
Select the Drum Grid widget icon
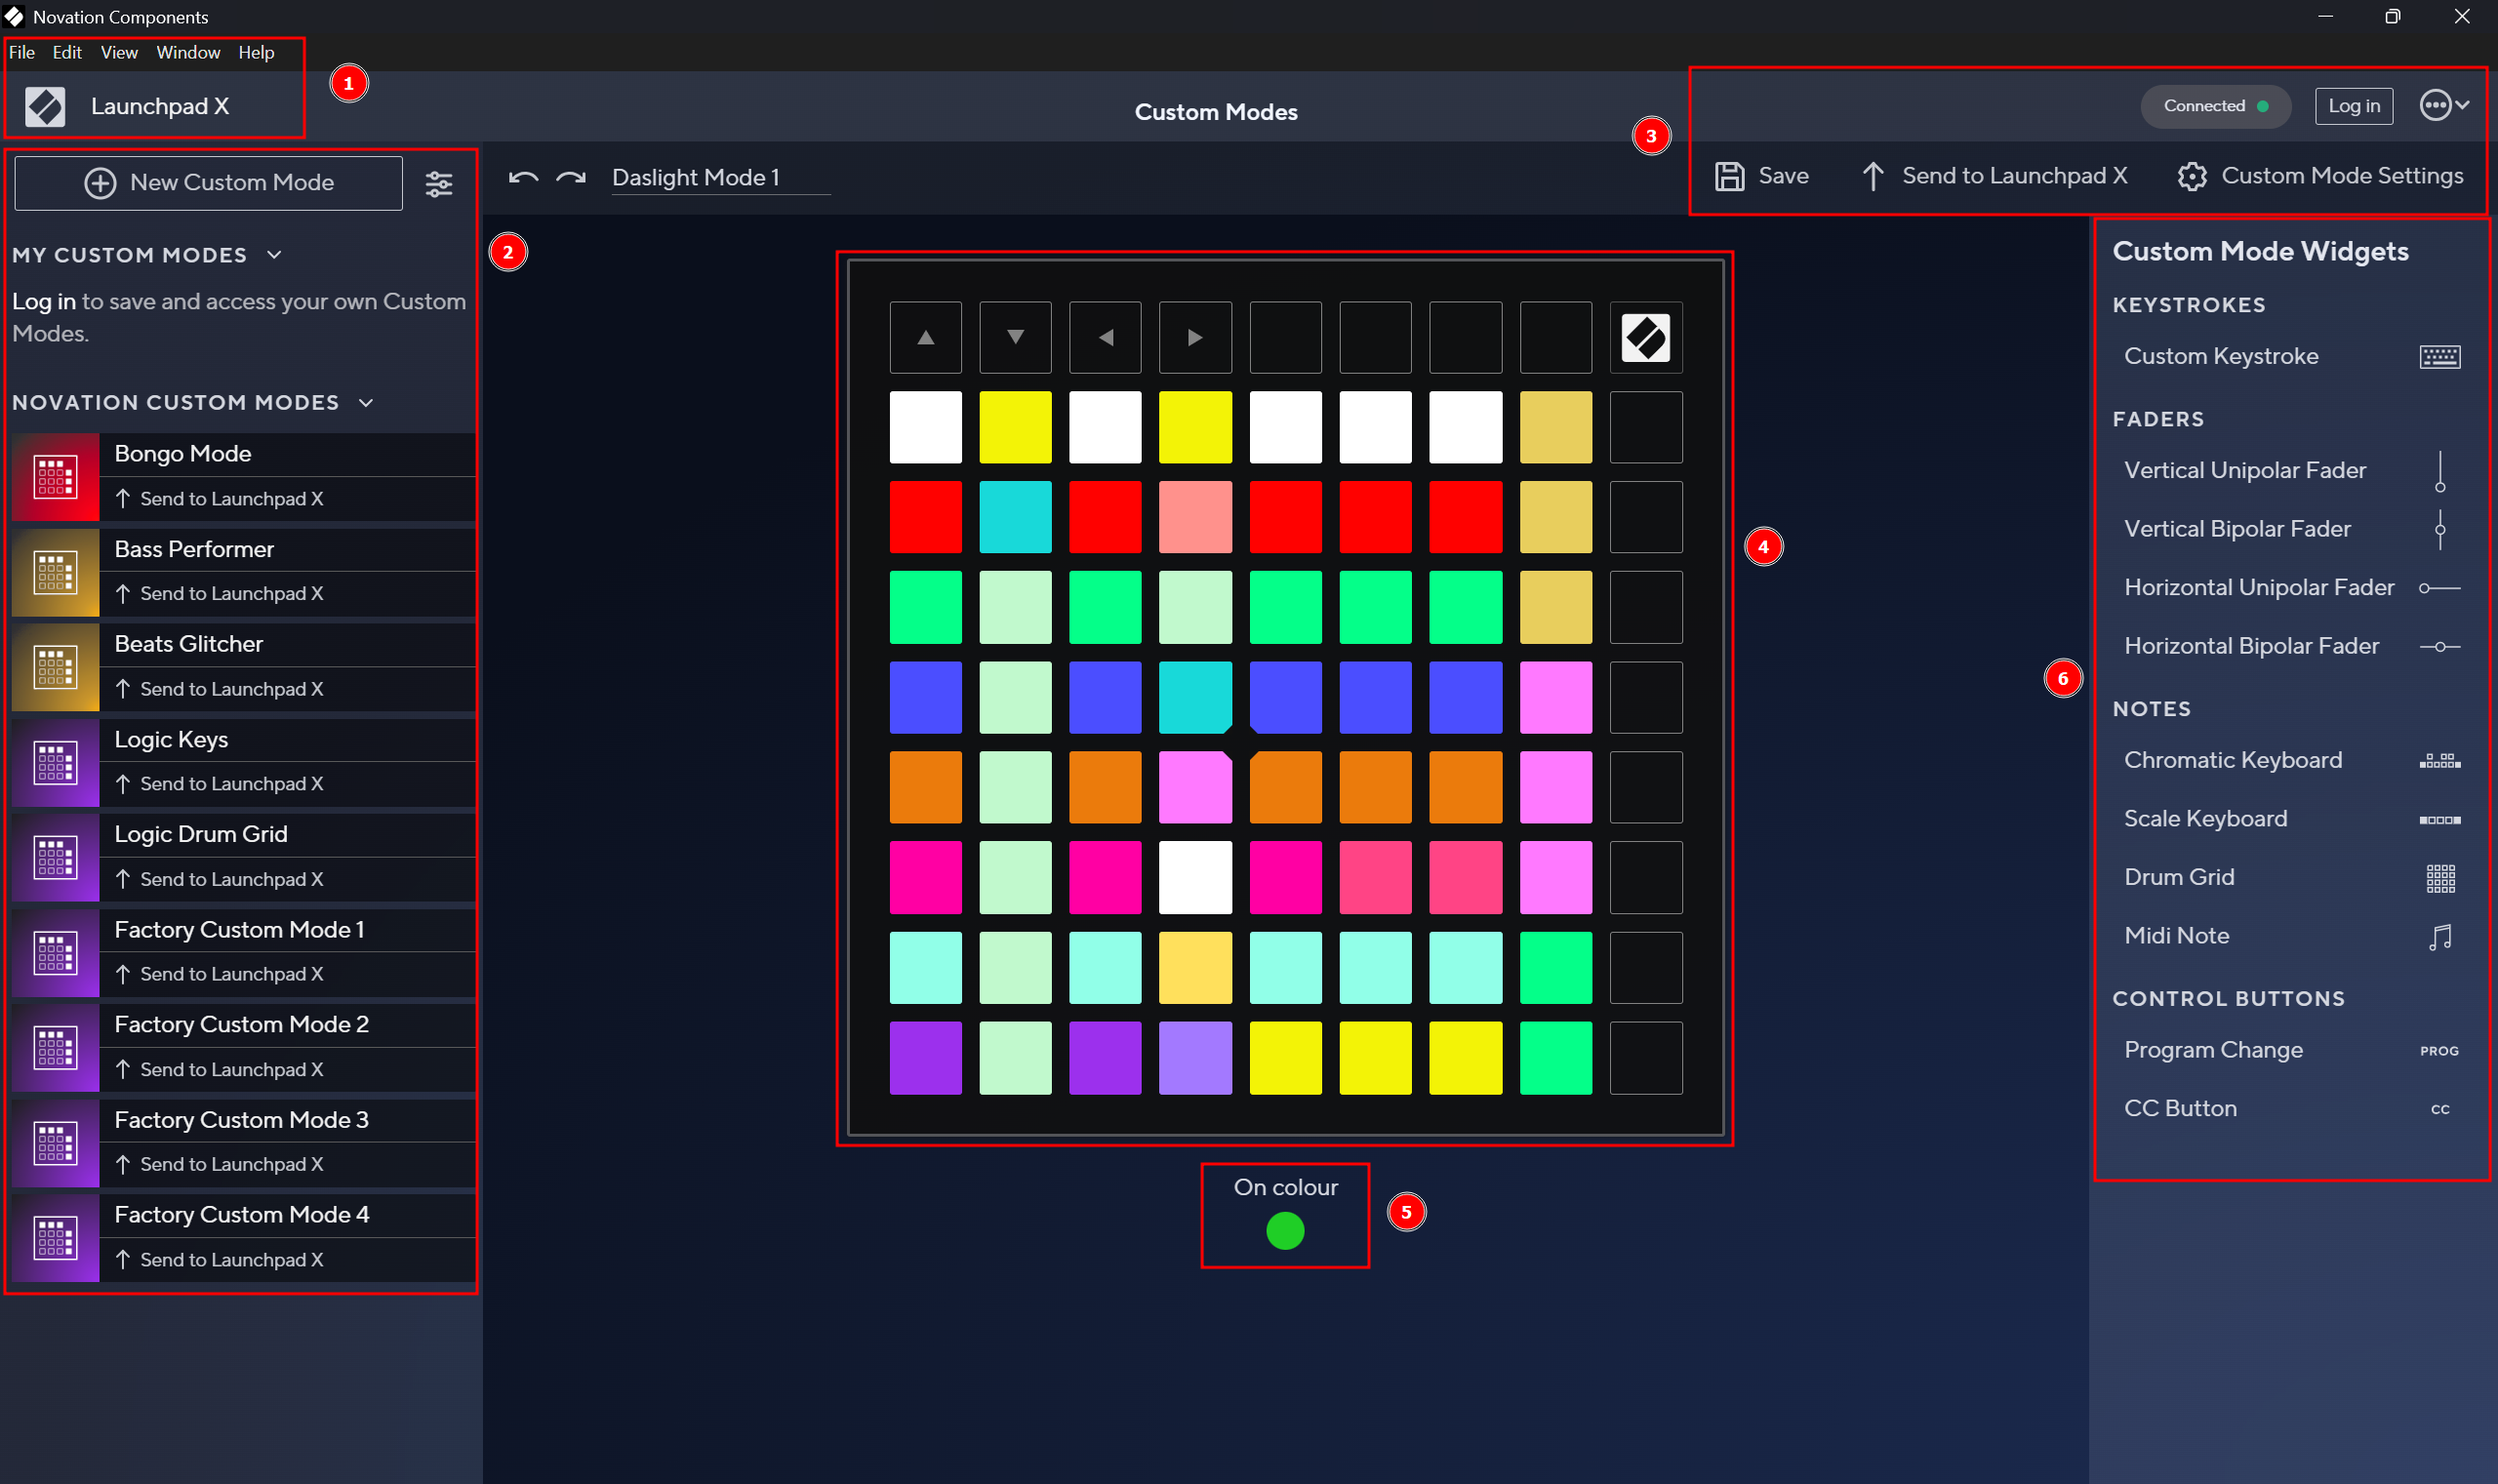coord(2439,878)
